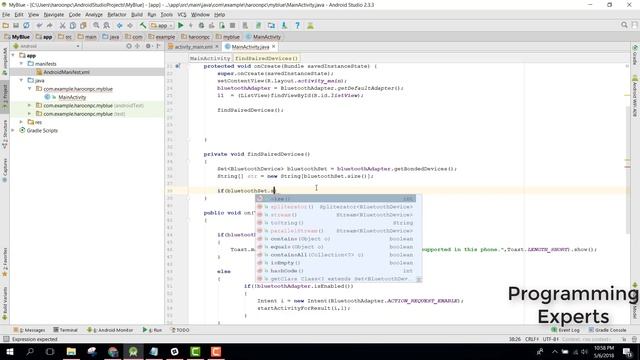Screen dimensions: 640x360
Task: Click the haroonpc breadcrumb
Action: tap(196, 37)
